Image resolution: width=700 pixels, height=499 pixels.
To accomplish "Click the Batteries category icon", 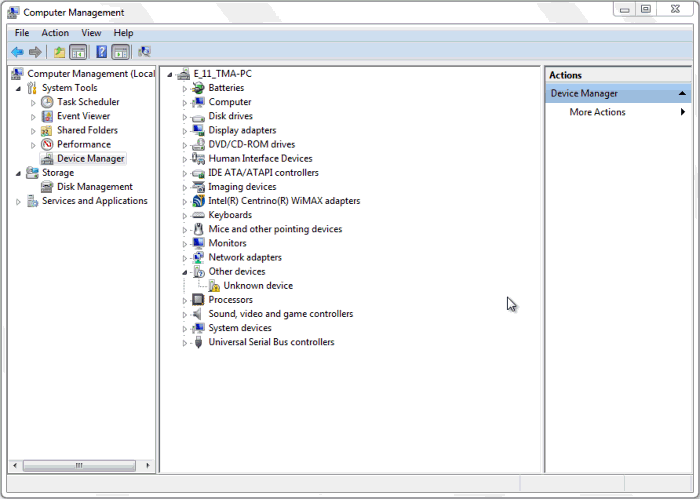I will [x=198, y=88].
